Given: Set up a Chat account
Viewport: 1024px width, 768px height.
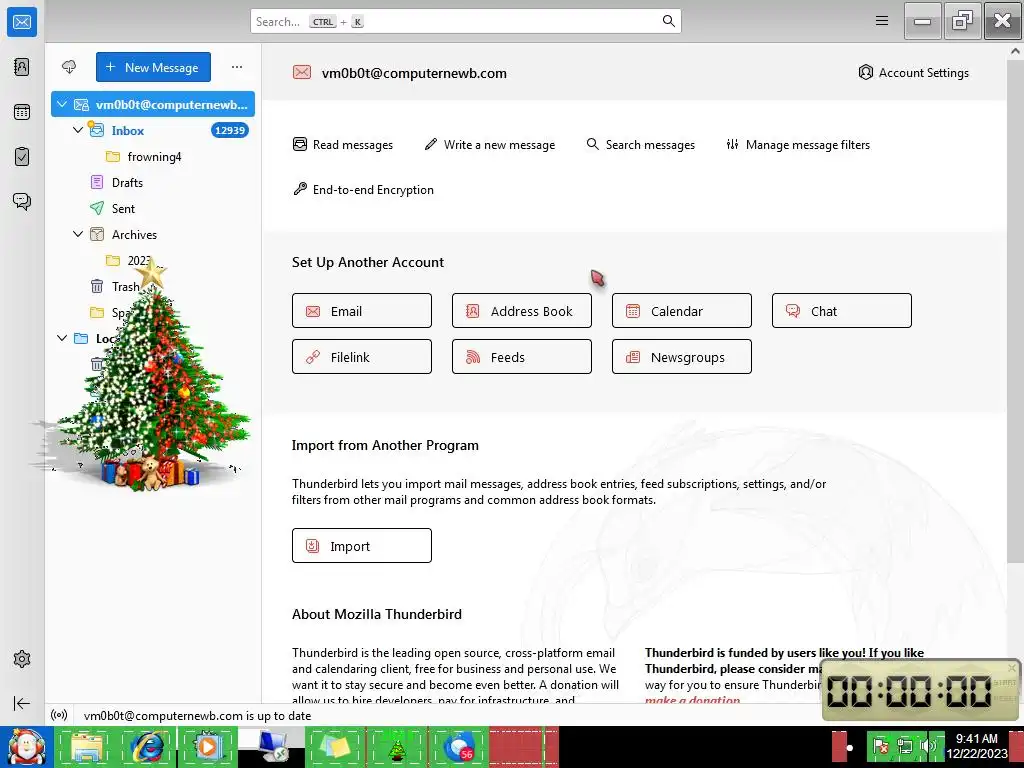Looking at the screenshot, I should (842, 310).
